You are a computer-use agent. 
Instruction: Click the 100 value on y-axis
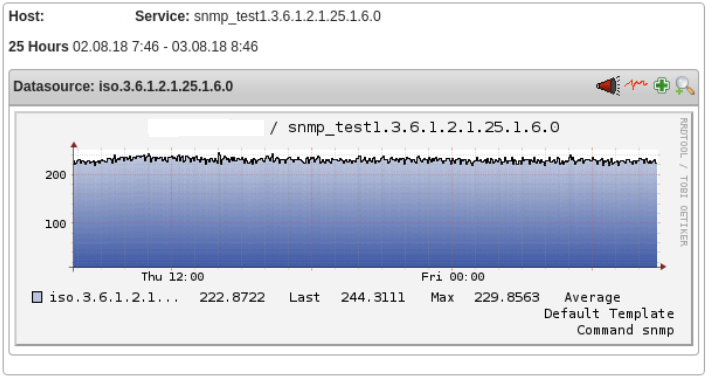(56, 224)
